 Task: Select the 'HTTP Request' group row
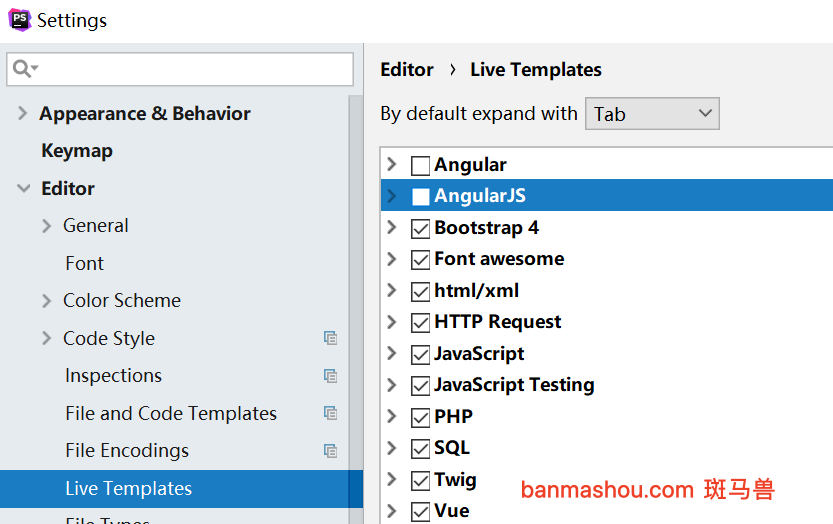607,322
